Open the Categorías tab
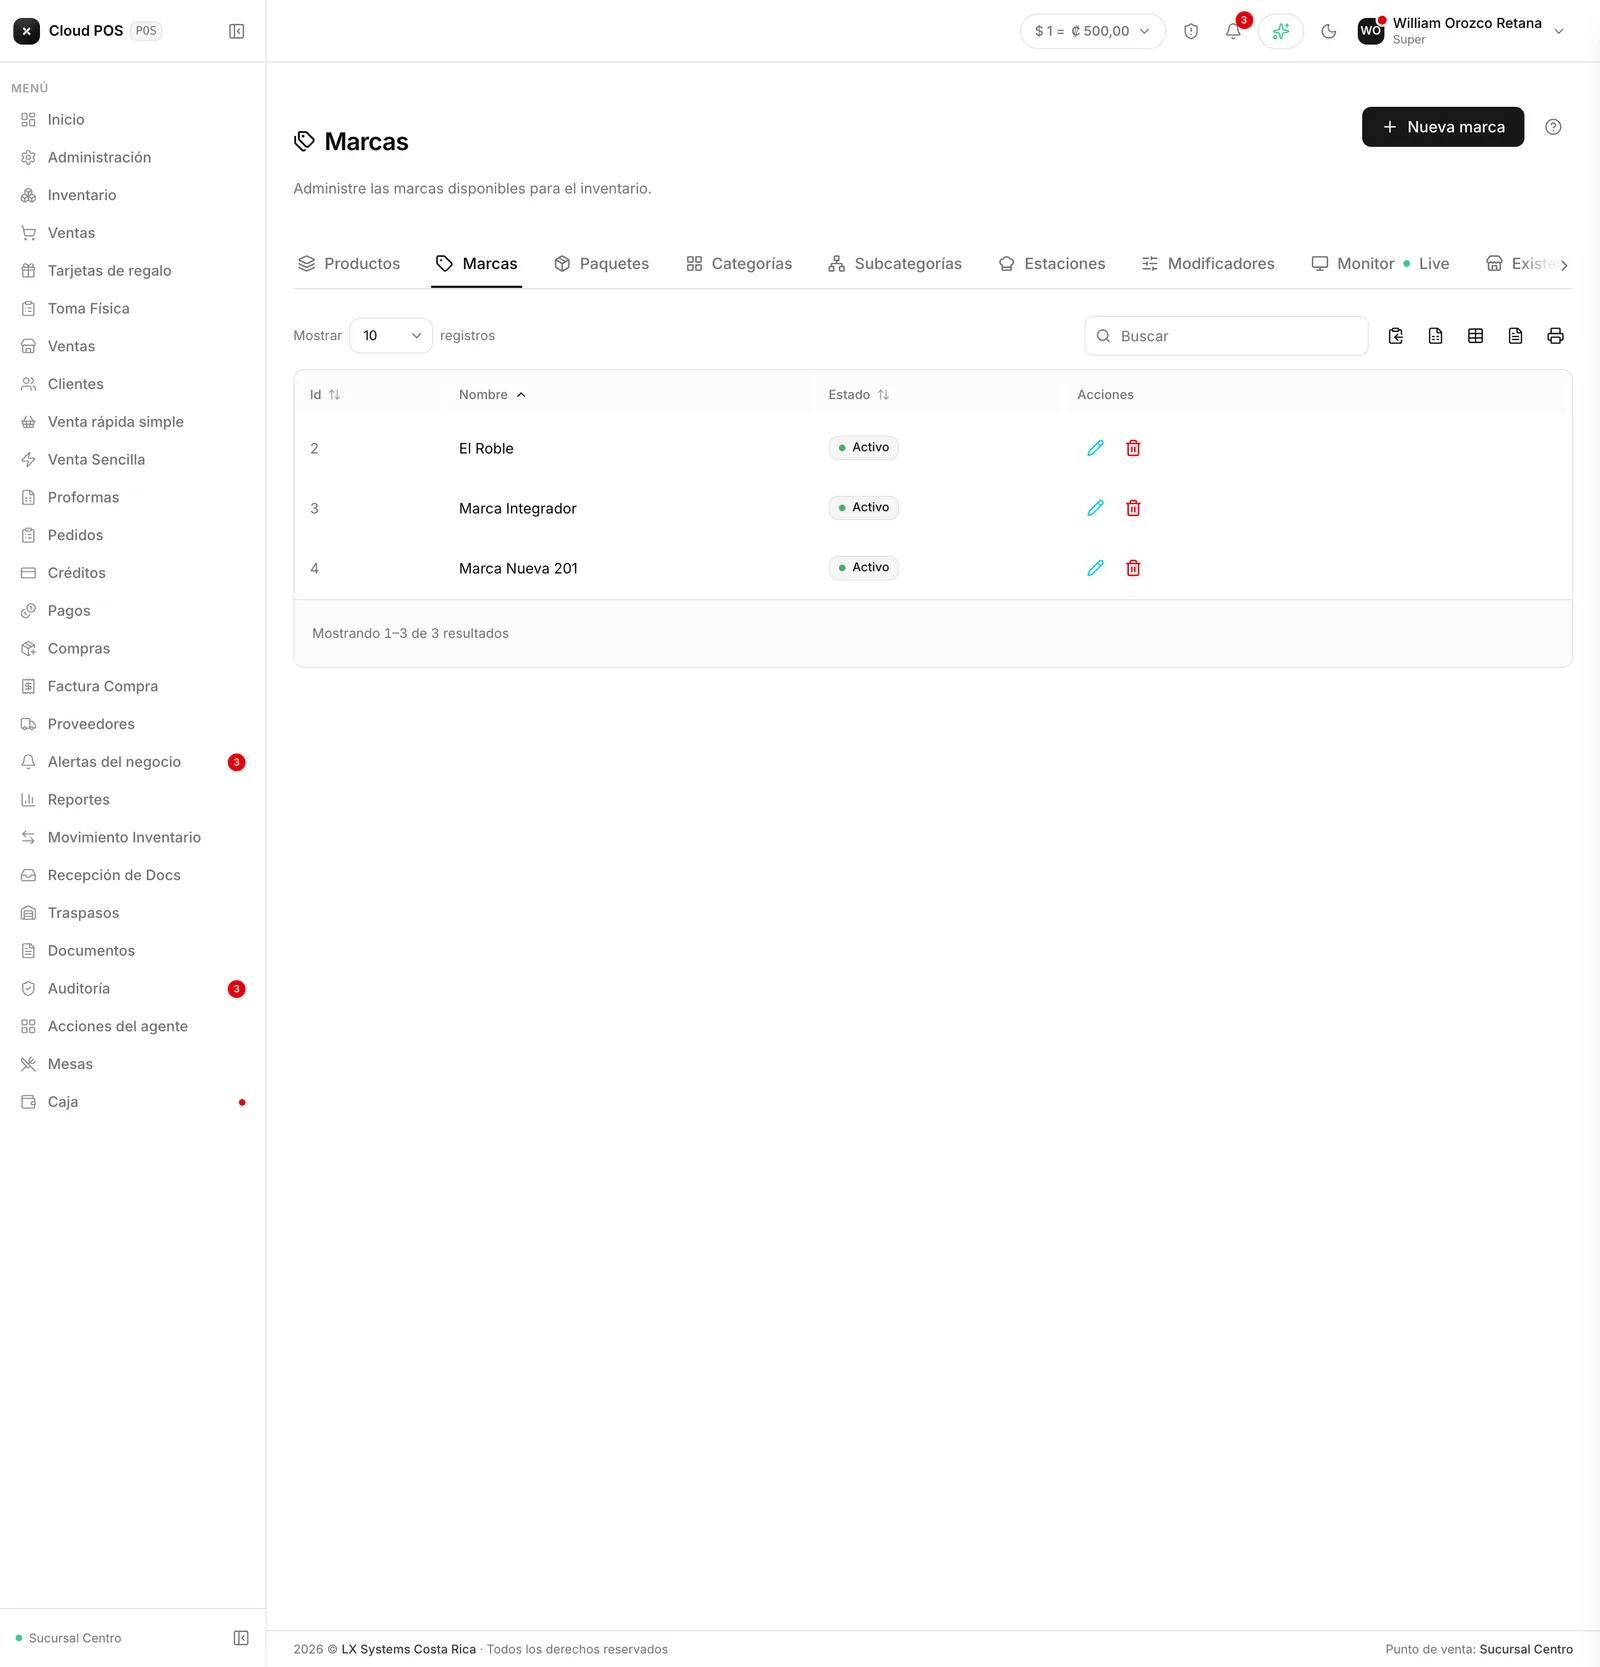 click(739, 264)
